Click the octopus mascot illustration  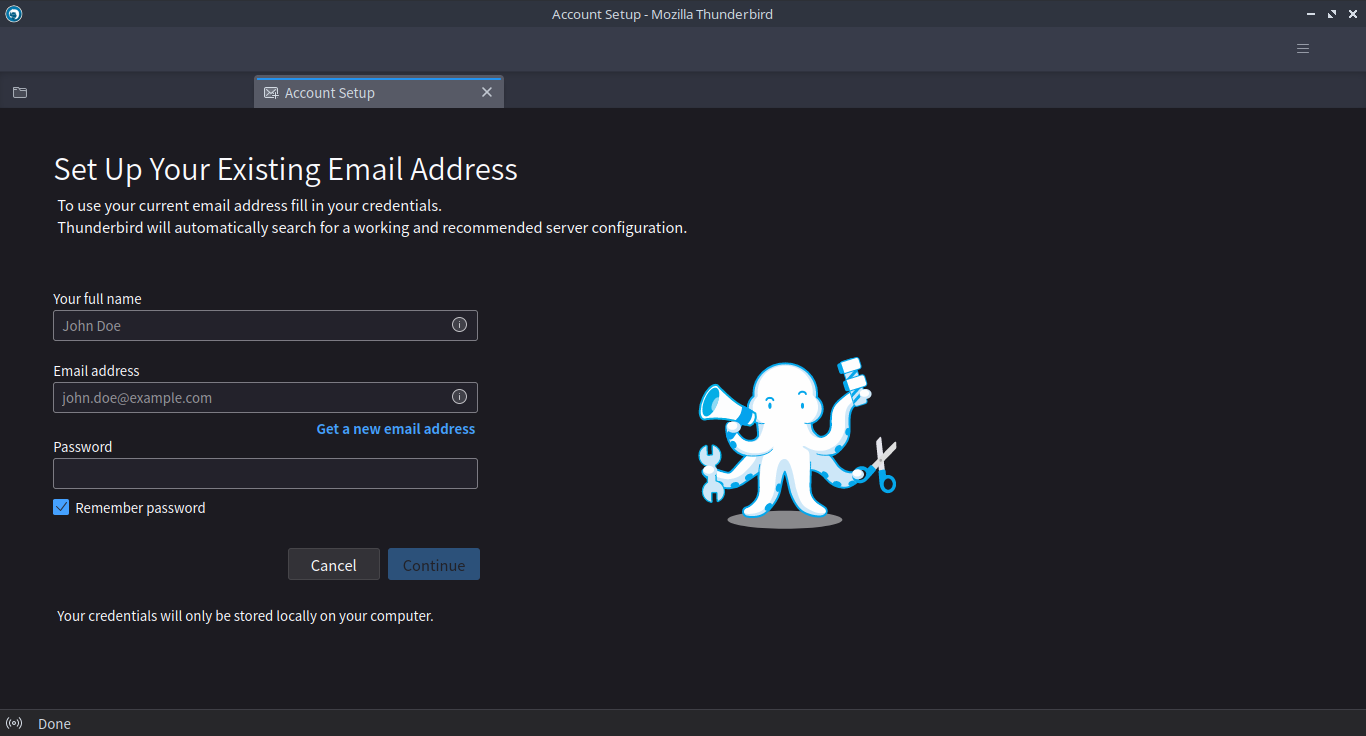(x=797, y=443)
